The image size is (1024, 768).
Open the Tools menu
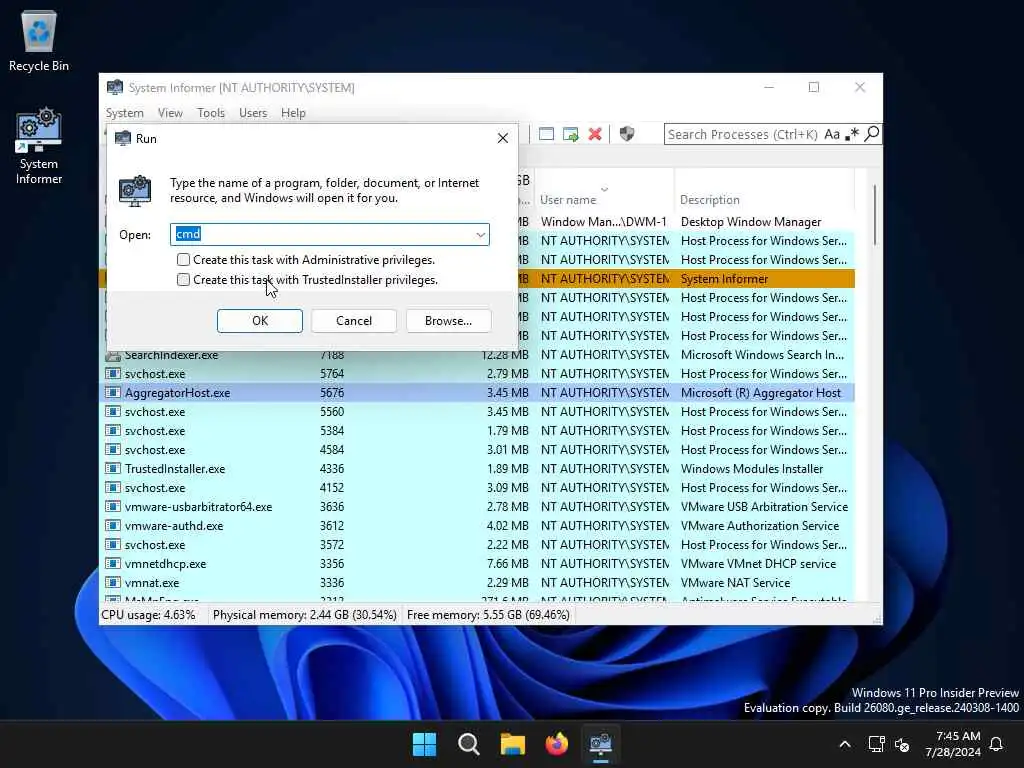[211, 113]
